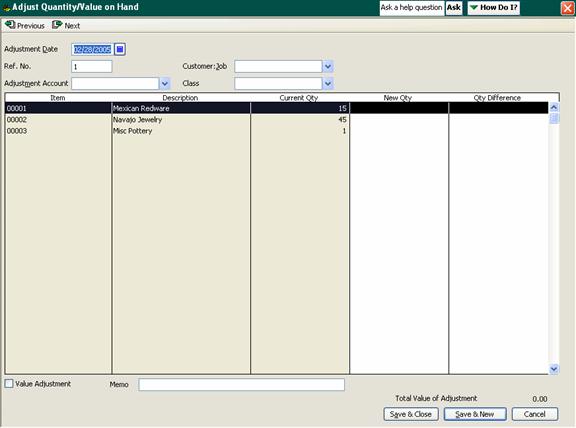Cancel the inventory adjustment
Screen dimensions: 576x428
pos(534,414)
